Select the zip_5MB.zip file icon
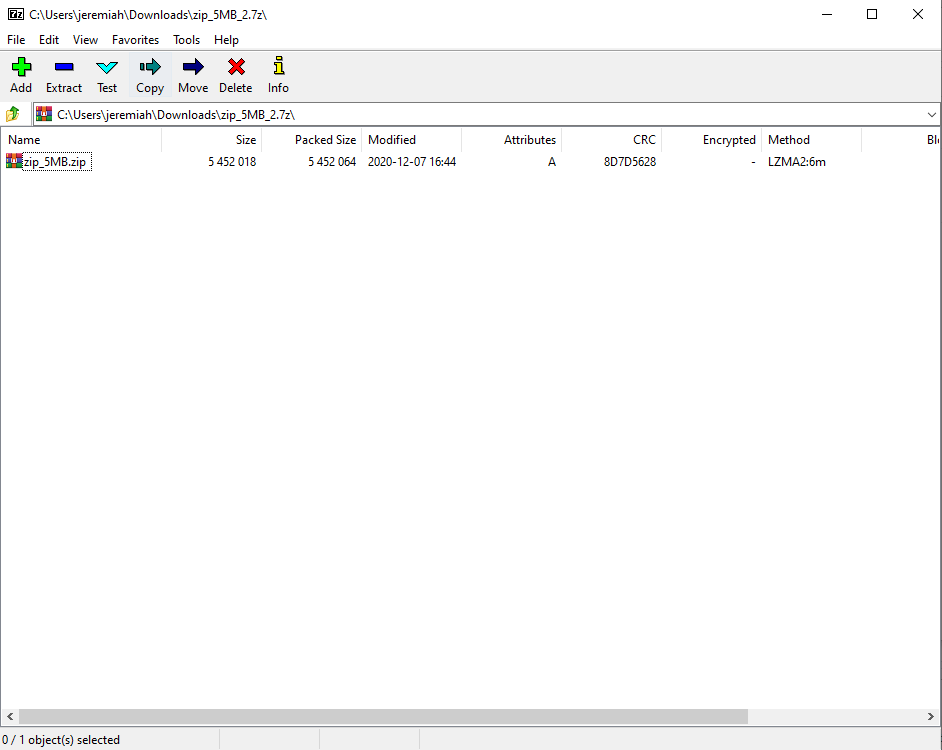The width and height of the screenshot is (942, 750). 14,161
